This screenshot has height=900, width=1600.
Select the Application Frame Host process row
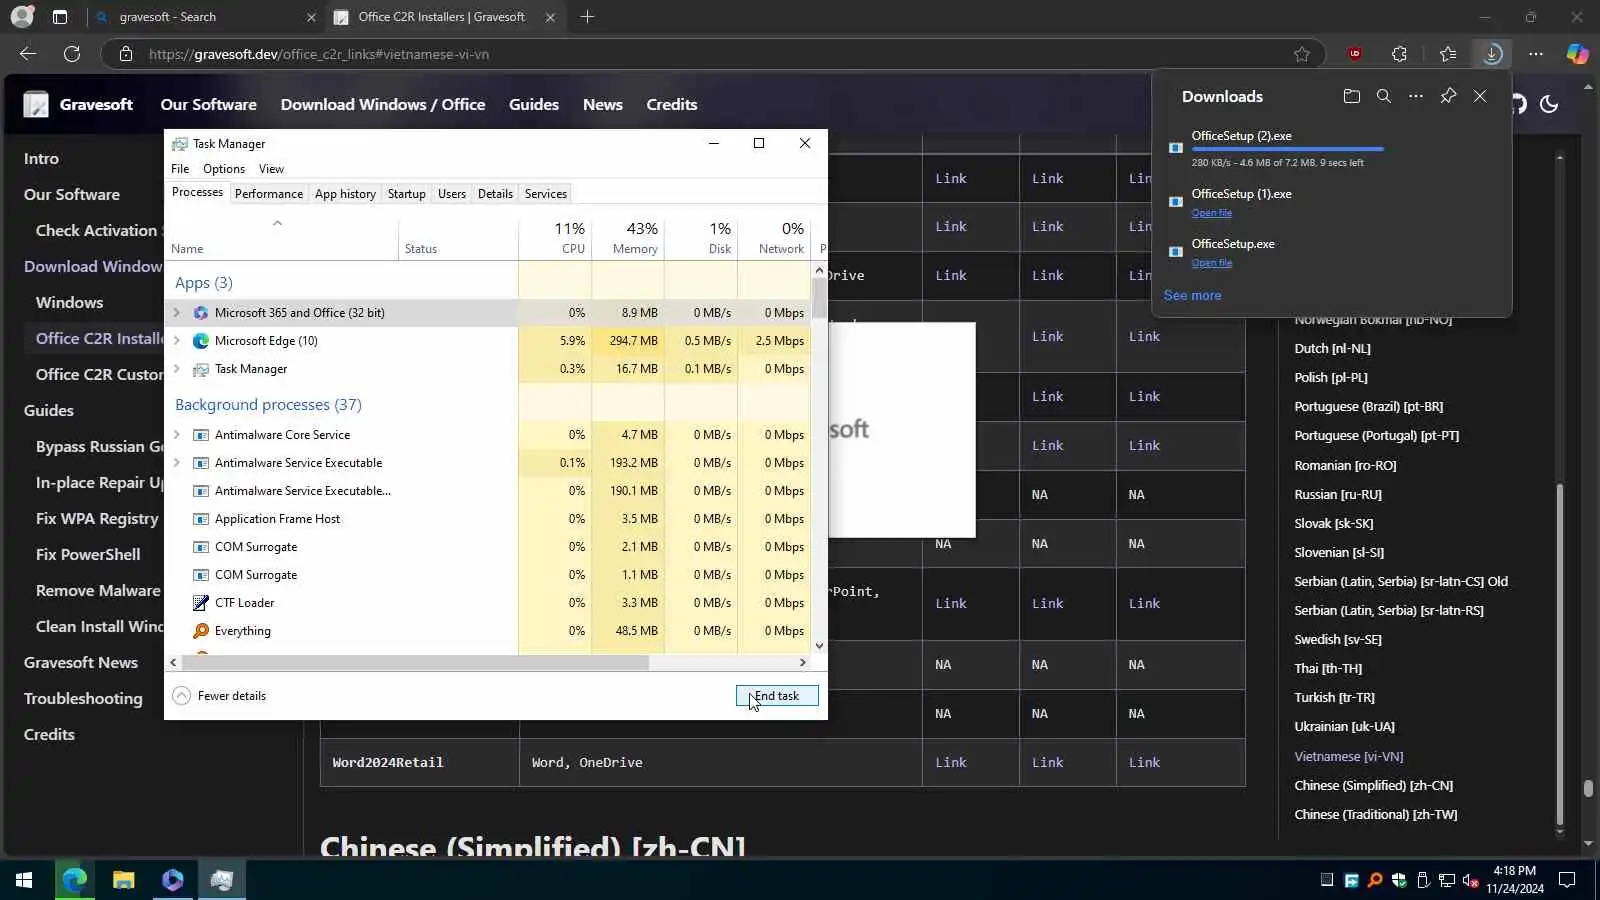tap(490, 519)
